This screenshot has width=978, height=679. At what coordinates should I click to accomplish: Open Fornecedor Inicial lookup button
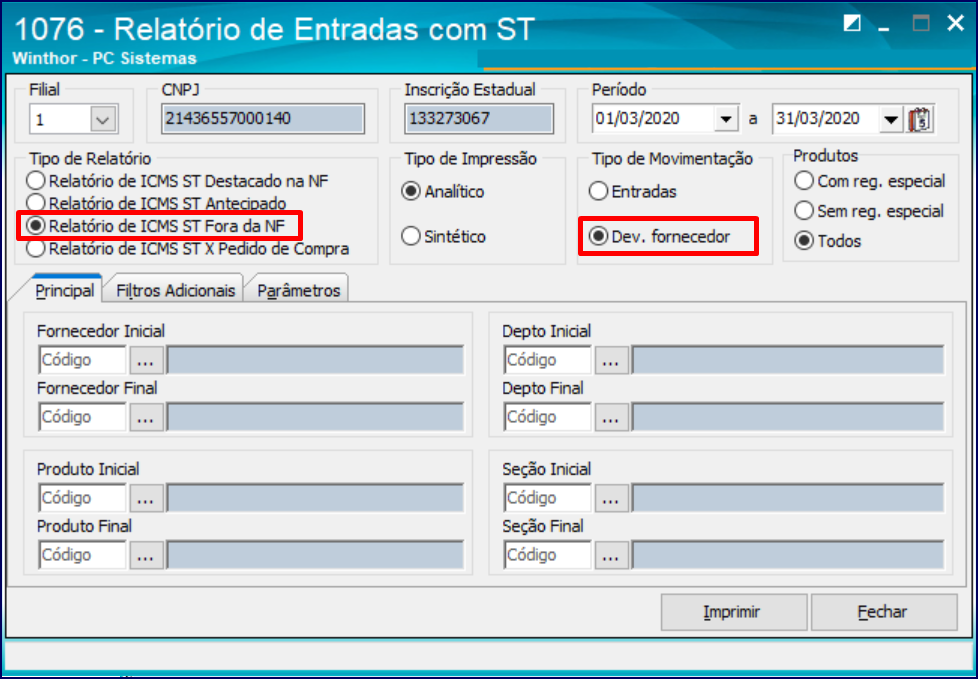tap(146, 360)
